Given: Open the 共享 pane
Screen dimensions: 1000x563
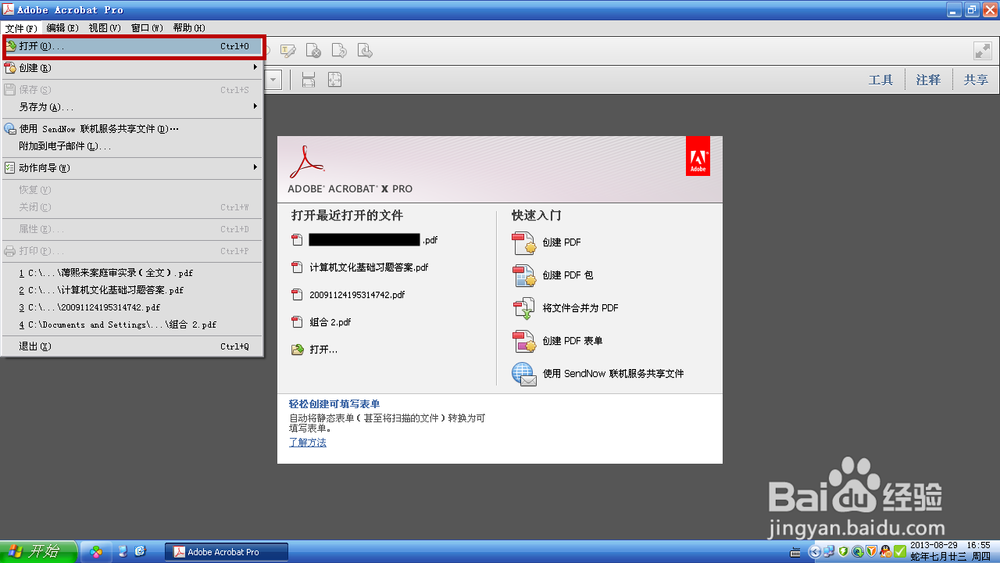Looking at the screenshot, I should [x=976, y=80].
